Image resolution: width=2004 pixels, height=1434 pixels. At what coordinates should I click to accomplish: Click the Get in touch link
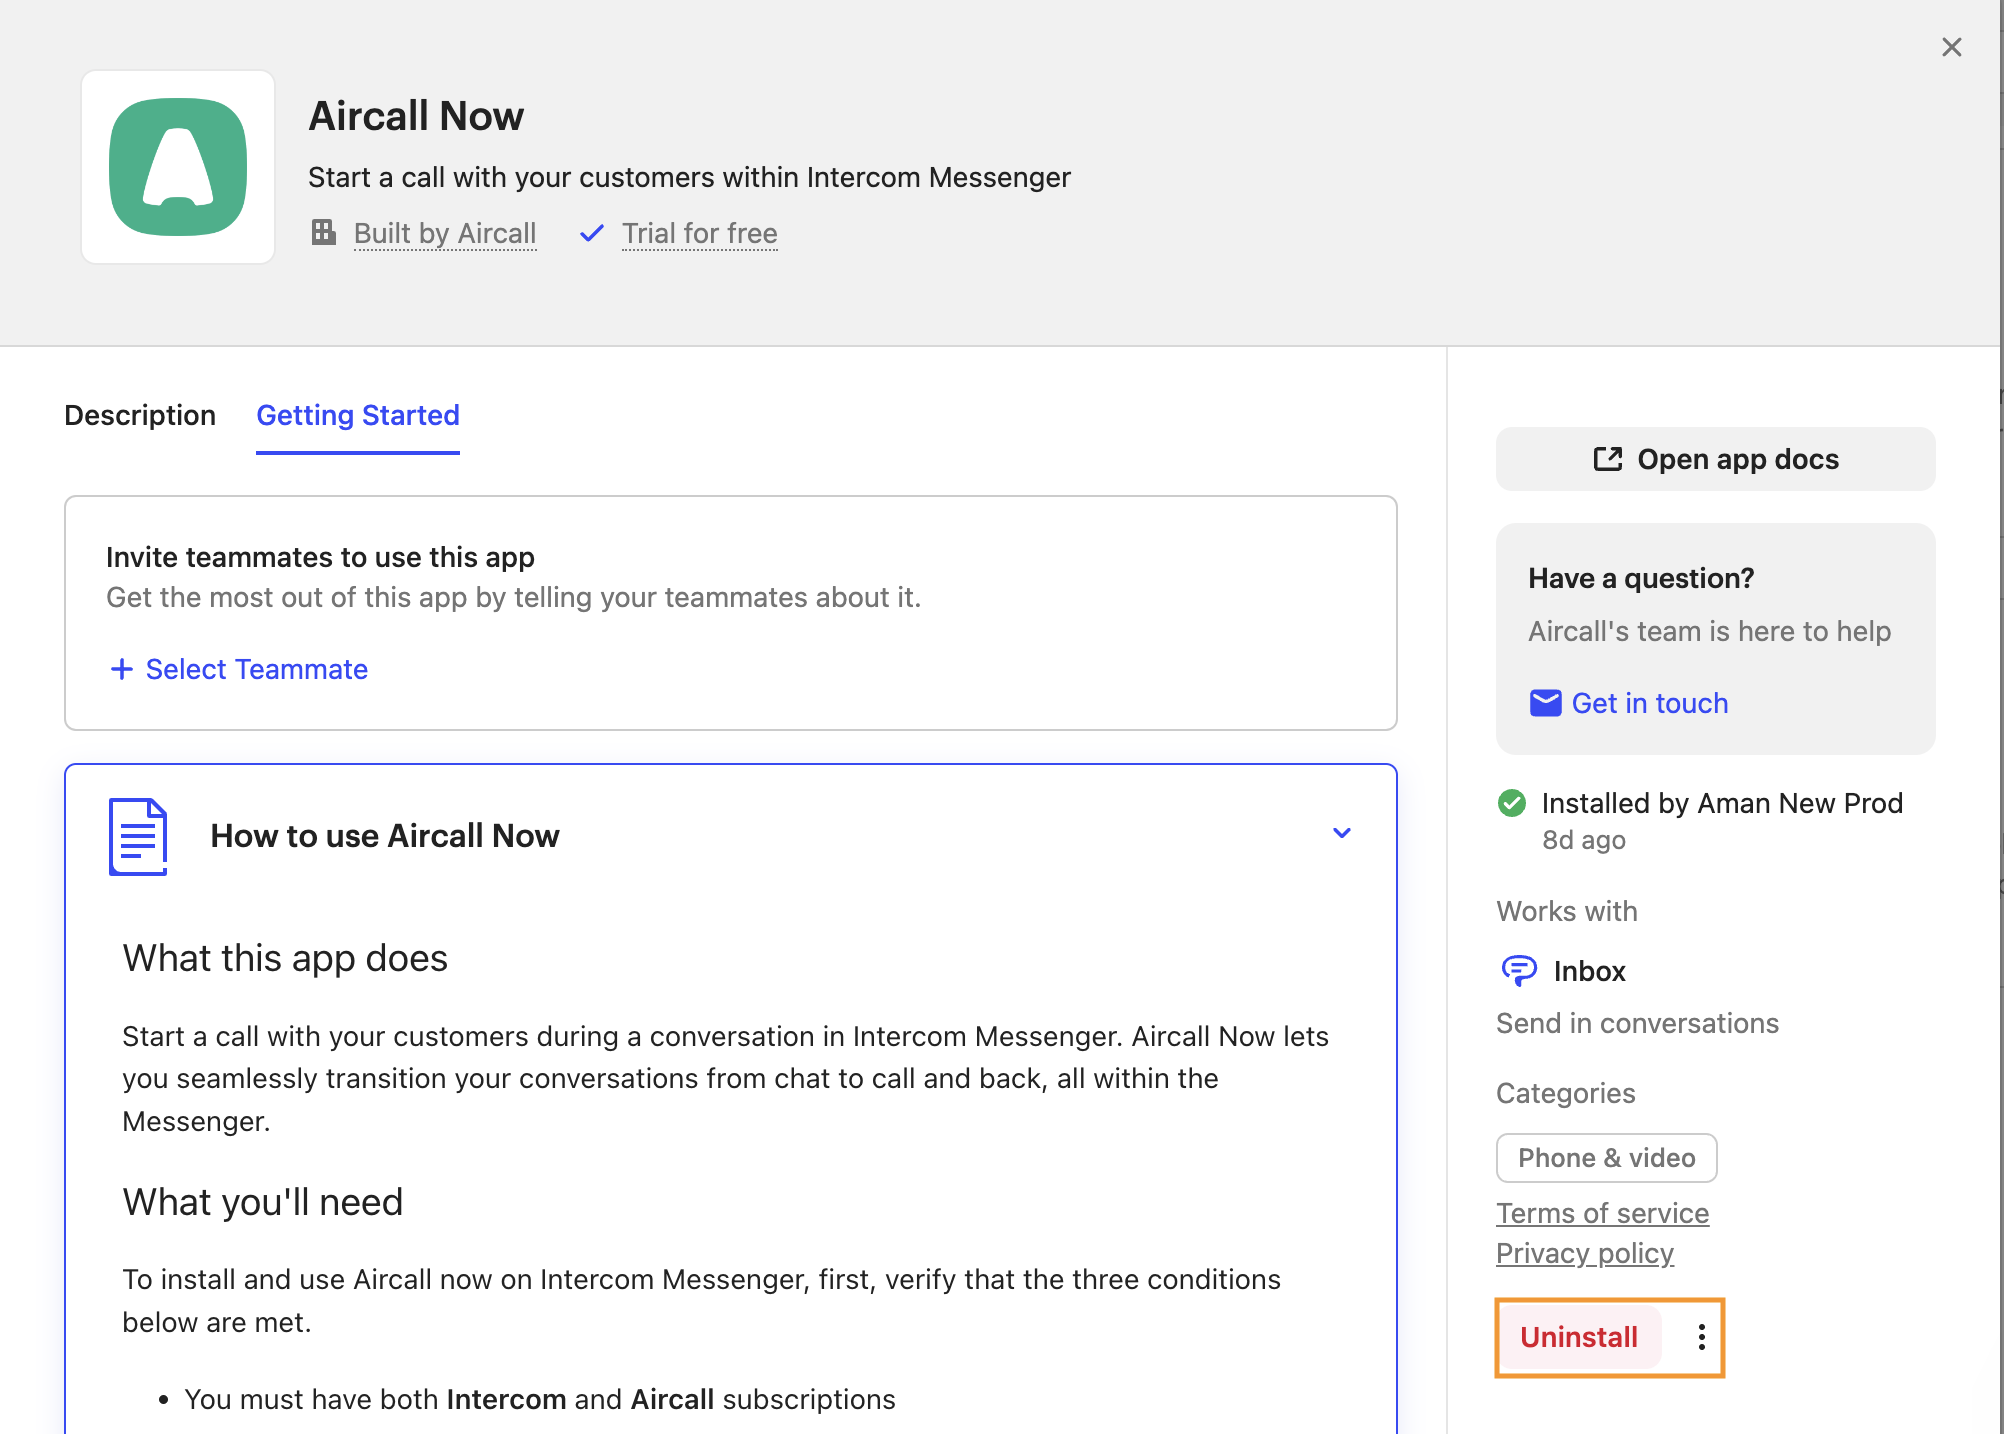(1649, 703)
